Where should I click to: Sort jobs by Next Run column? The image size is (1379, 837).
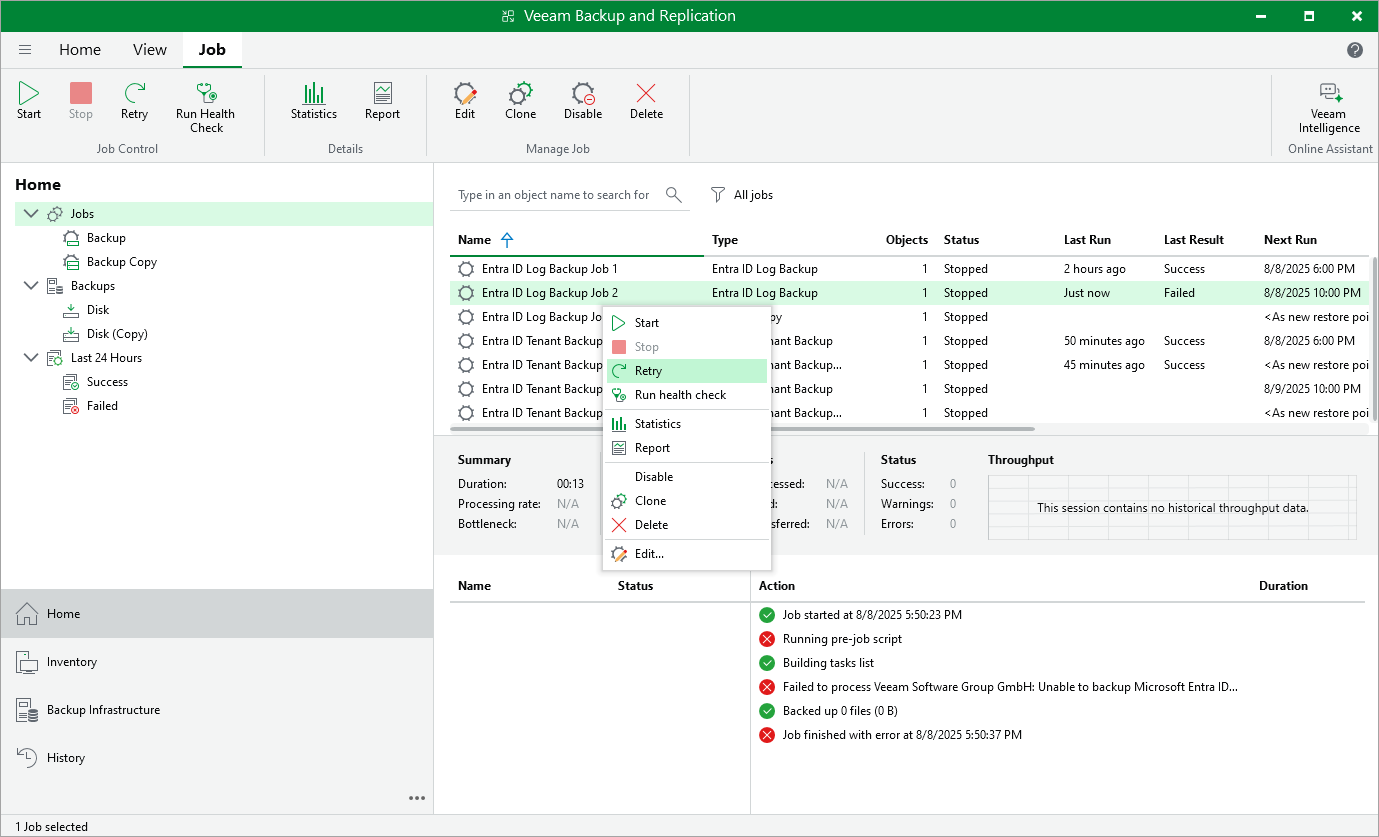pyautogui.click(x=1290, y=240)
